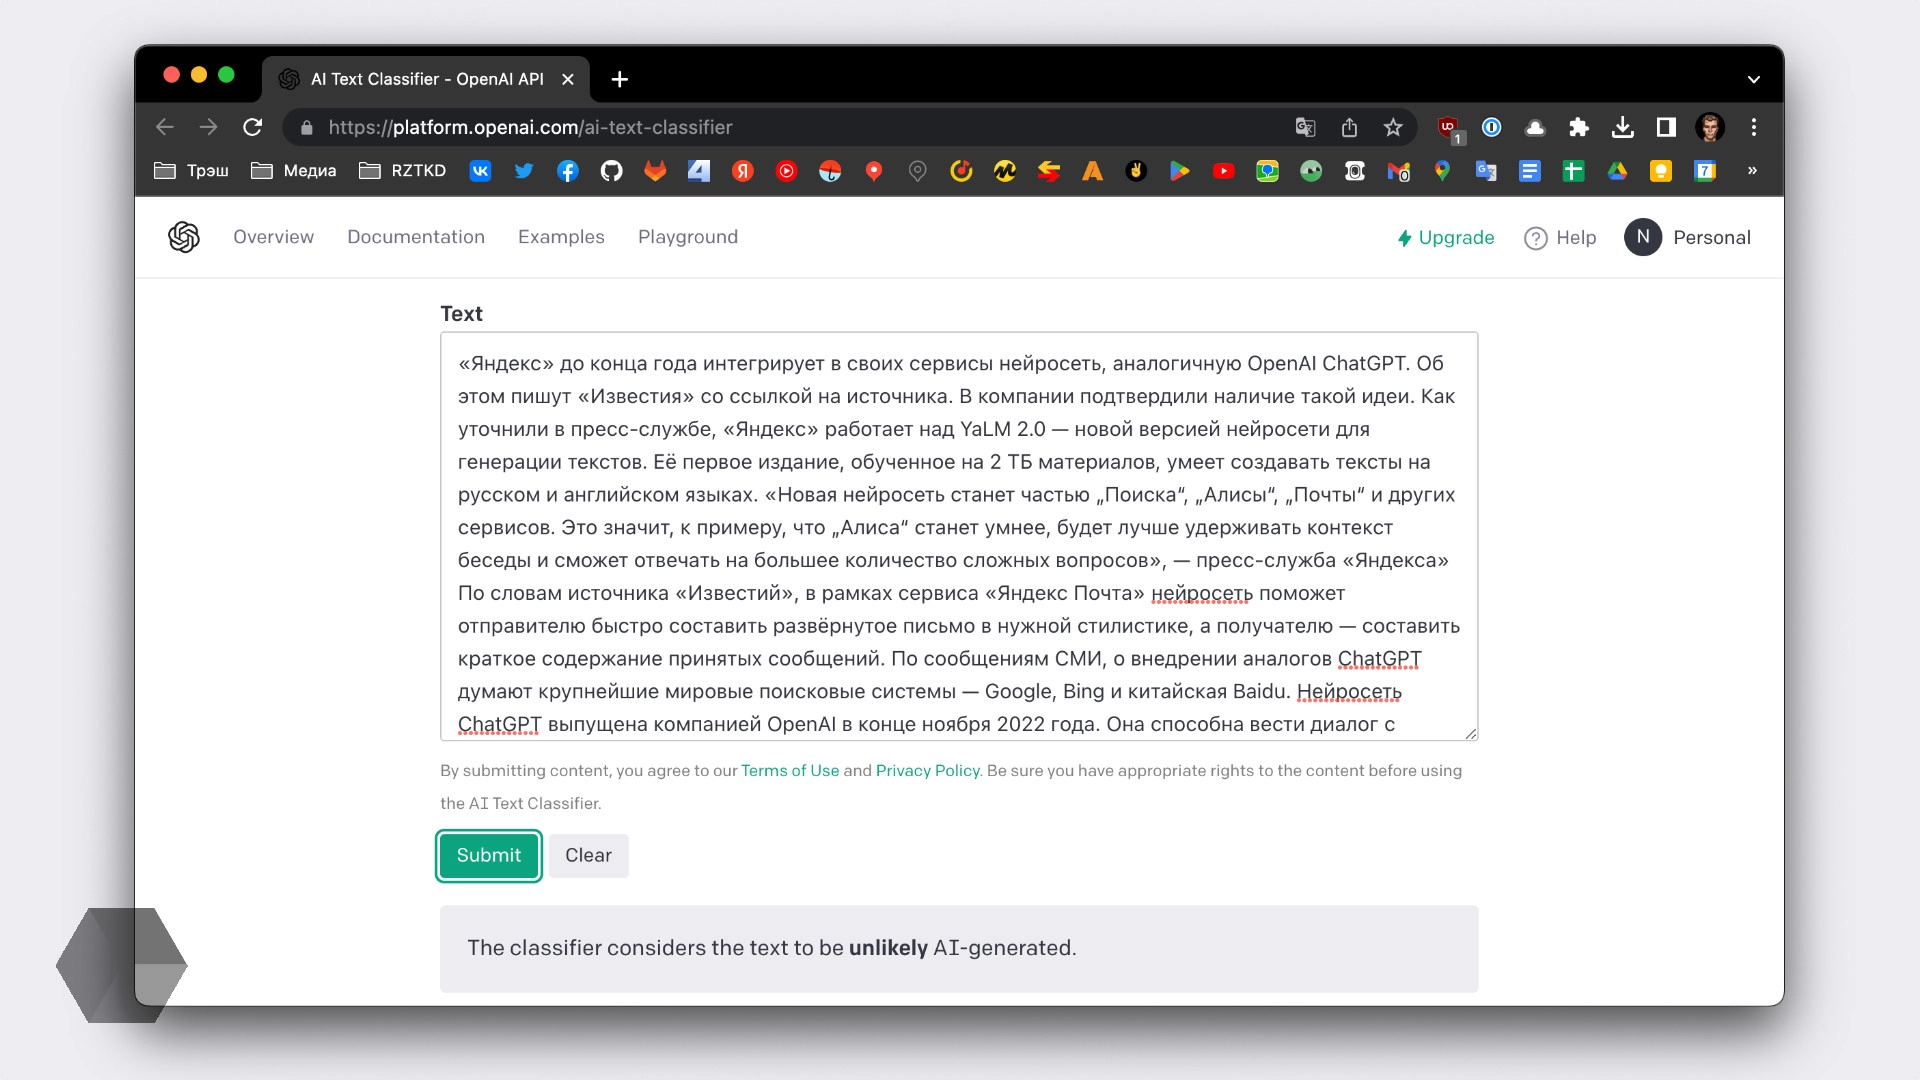Switch to the Playground tab
The height and width of the screenshot is (1080, 1920).
[688, 237]
